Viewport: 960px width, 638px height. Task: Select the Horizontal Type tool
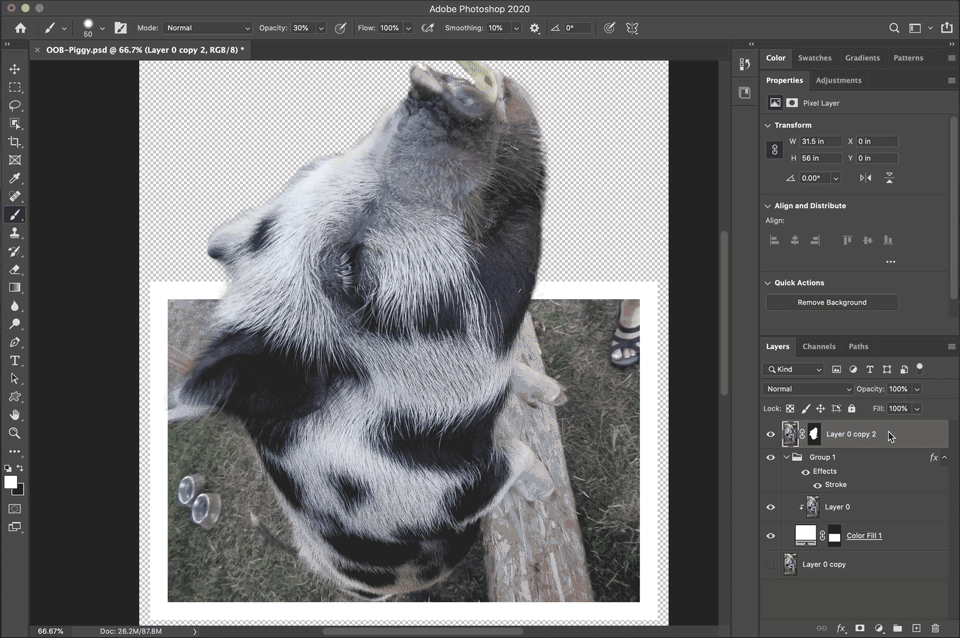pos(15,361)
